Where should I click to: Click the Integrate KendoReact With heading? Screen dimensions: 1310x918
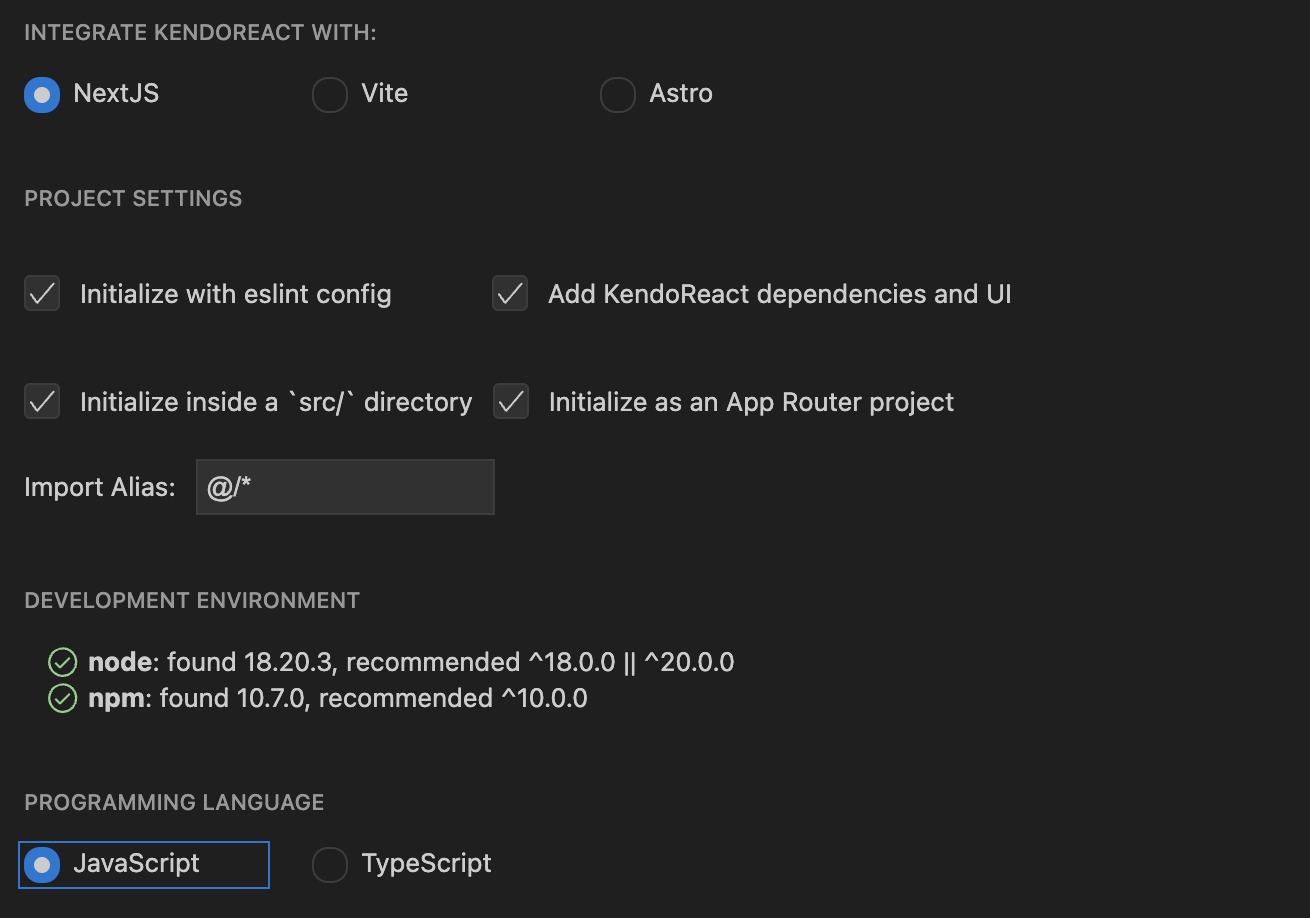[200, 32]
